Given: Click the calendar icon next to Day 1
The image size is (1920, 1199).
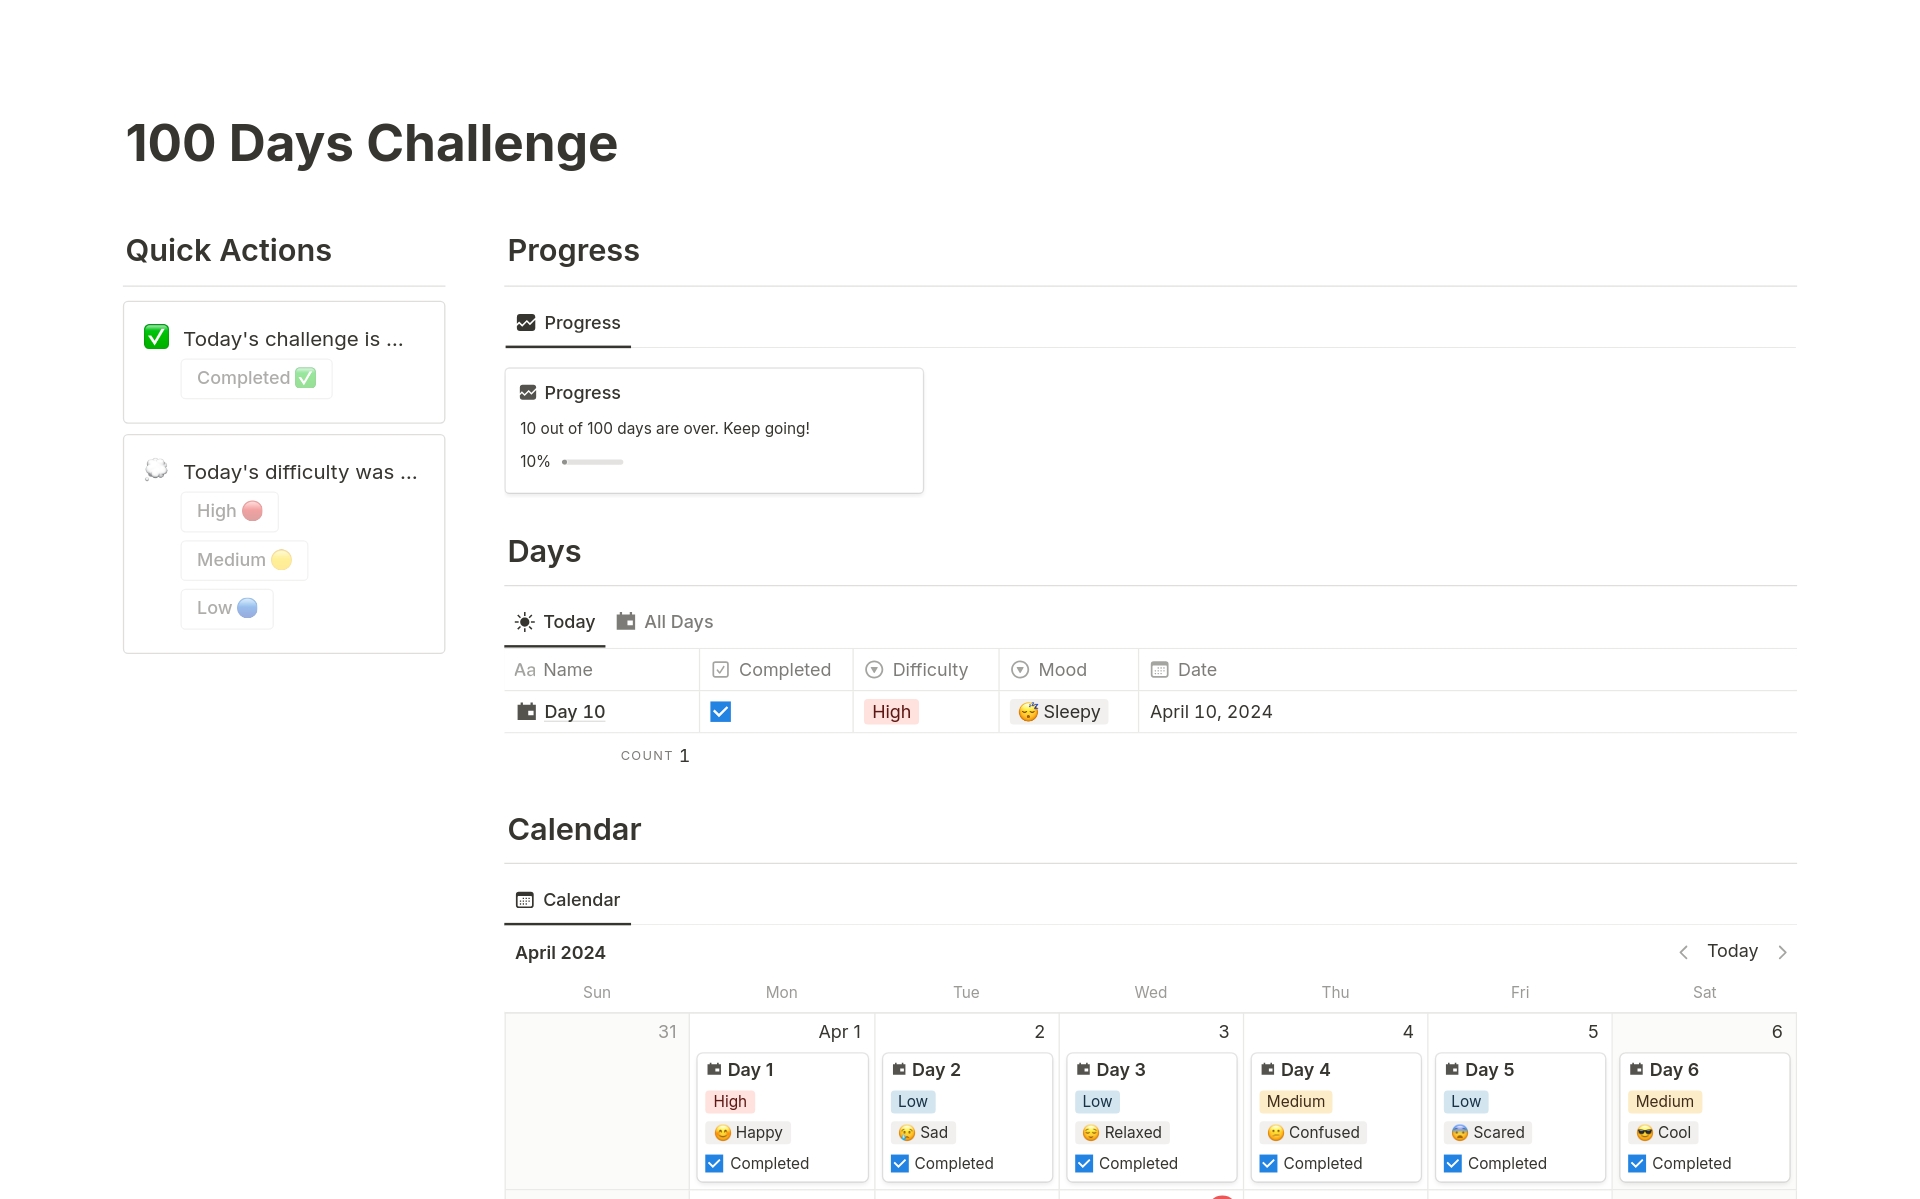Looking at the screenshot, I should 714,1069.
